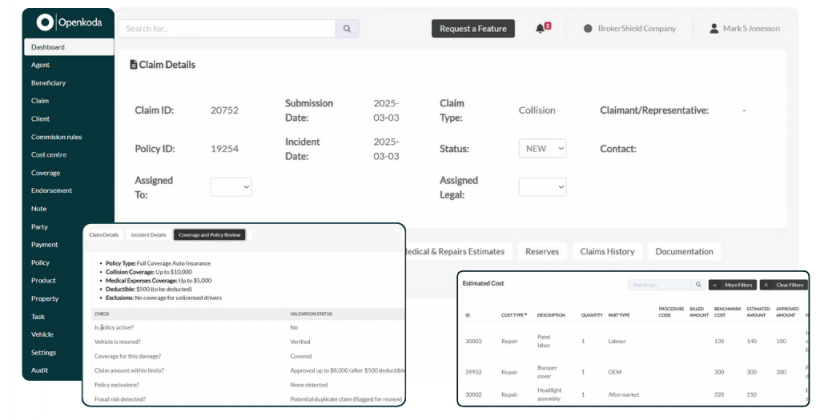This screenshot has width=820, height=420.
Task: Click row ID 30002 in Estimated Cost
Action: (x=473, y=394)
